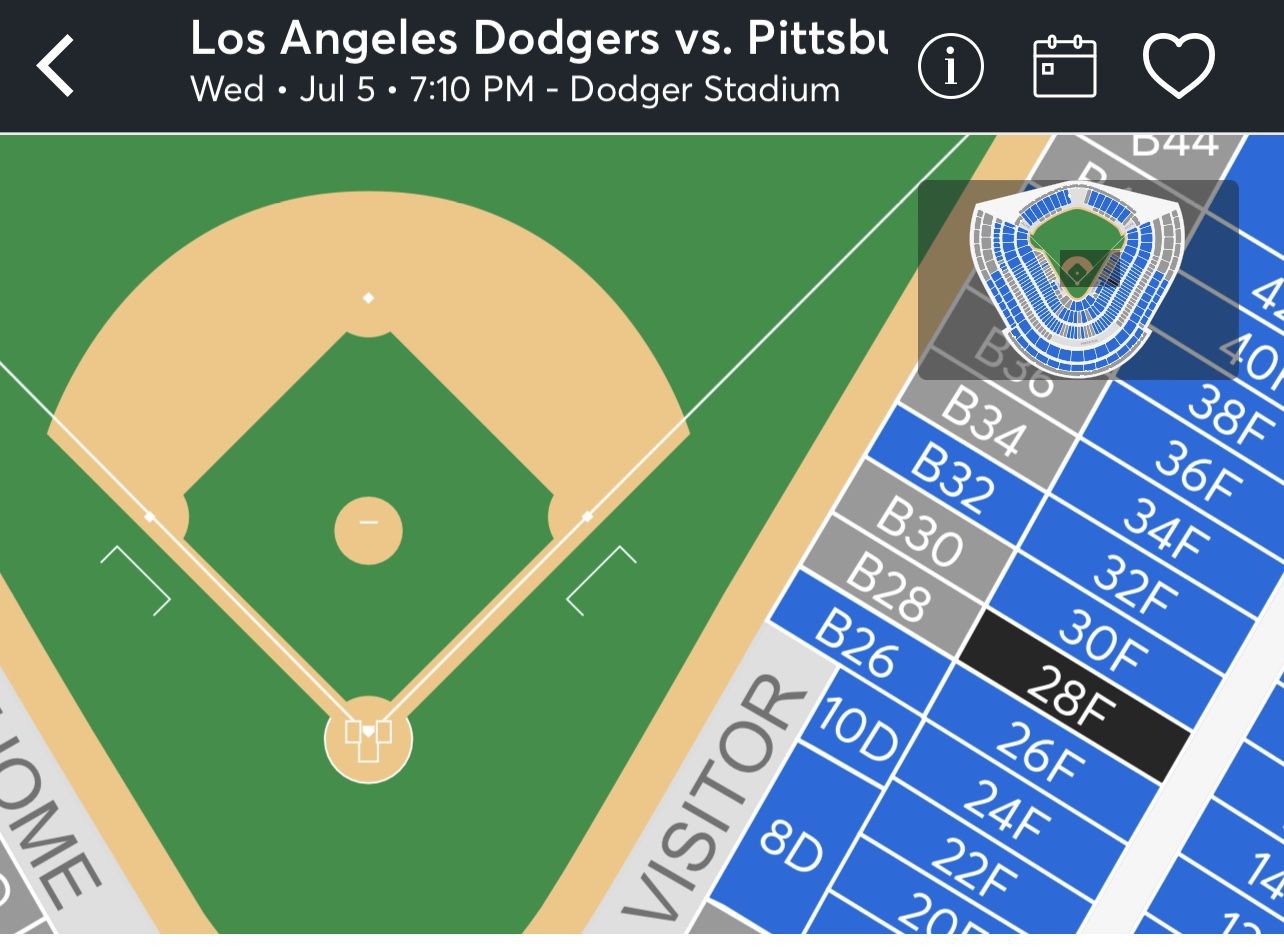Select dugout section 8D
The width and height of the screenshot is (1284, 952).
[x=795, y=850]
